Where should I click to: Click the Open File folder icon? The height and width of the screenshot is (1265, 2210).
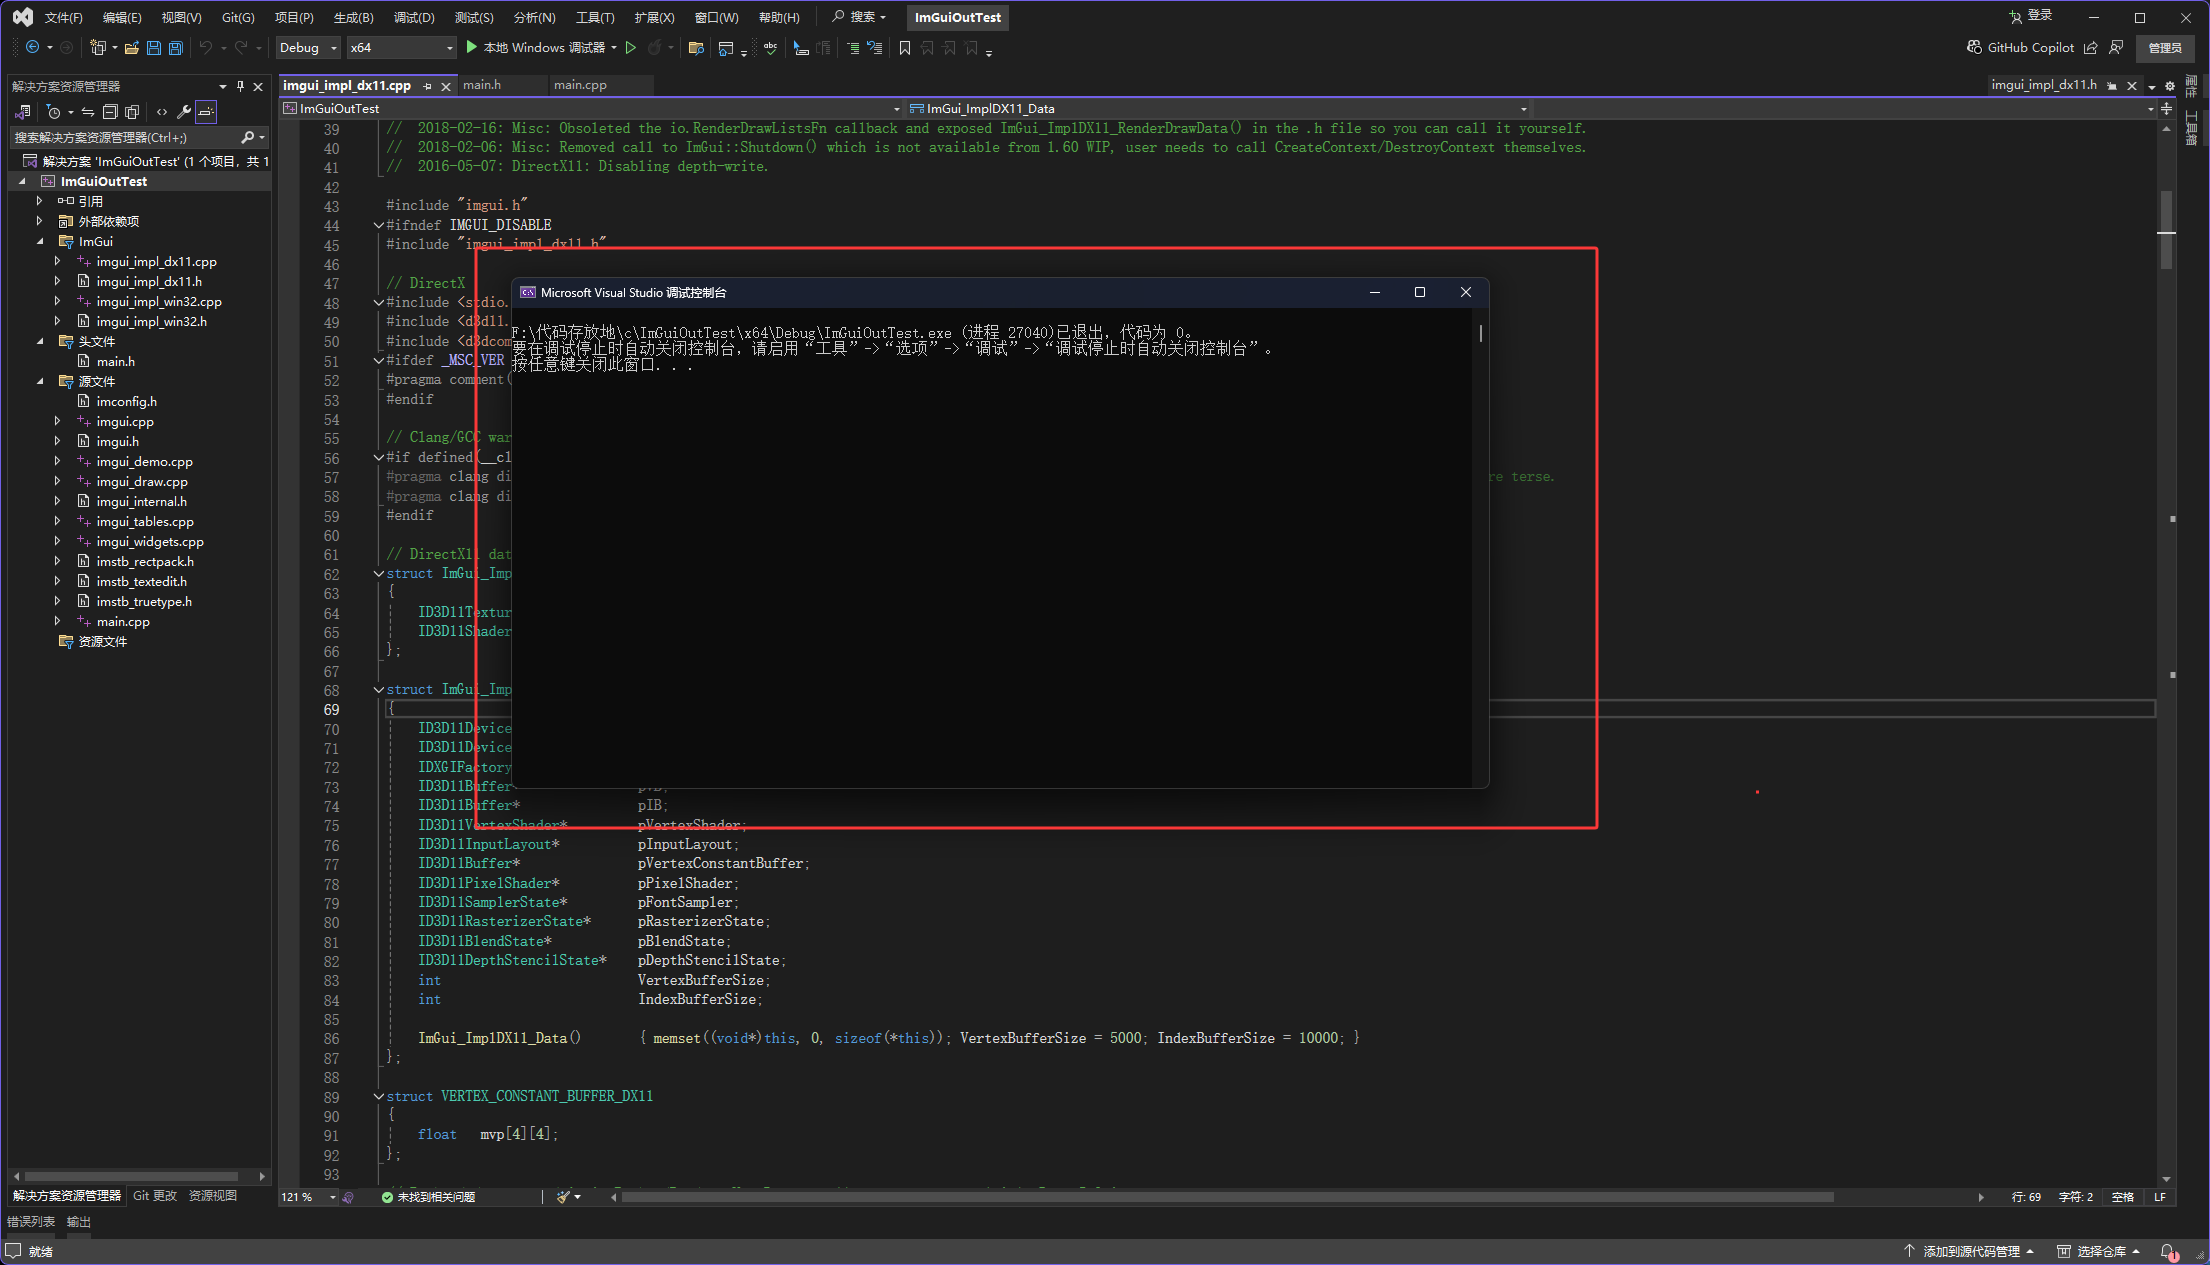pos(131,47)
